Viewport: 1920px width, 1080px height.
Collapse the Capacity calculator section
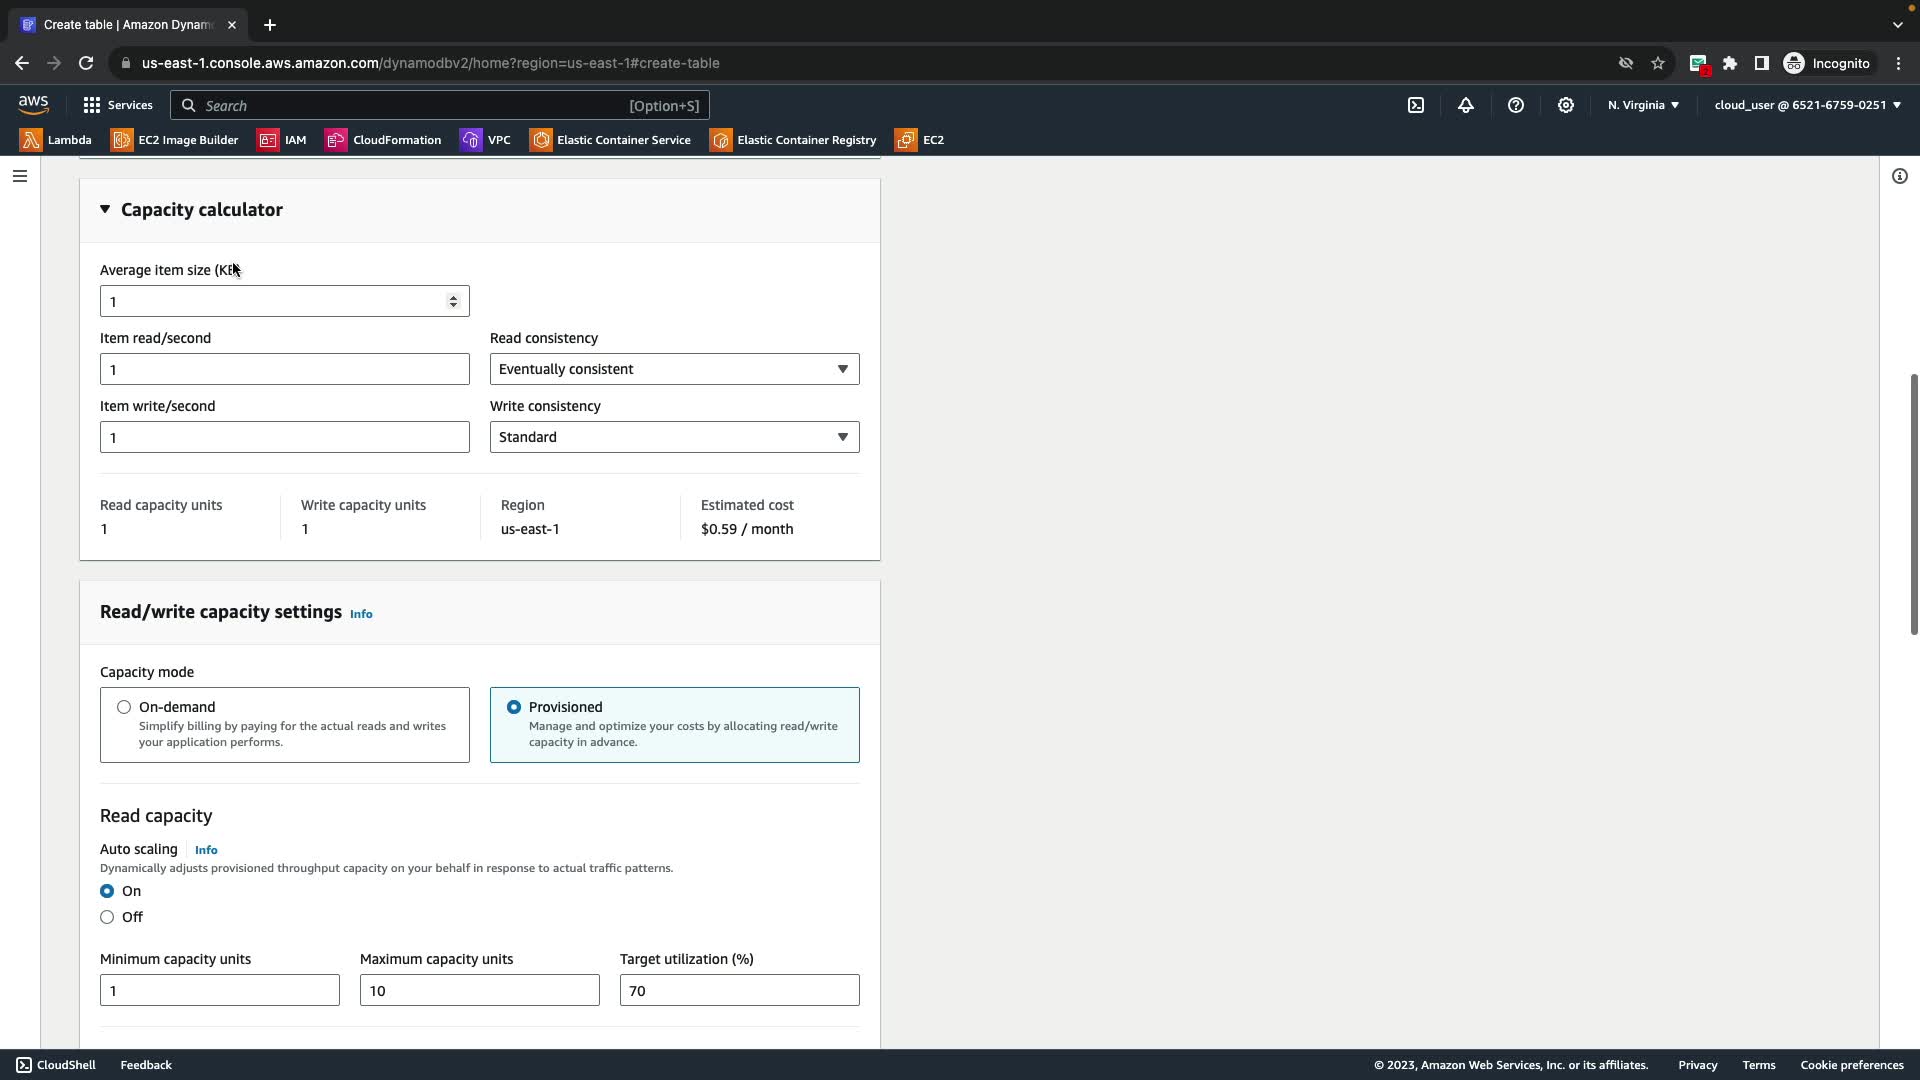pyautogui.click(x=105, y=209)
